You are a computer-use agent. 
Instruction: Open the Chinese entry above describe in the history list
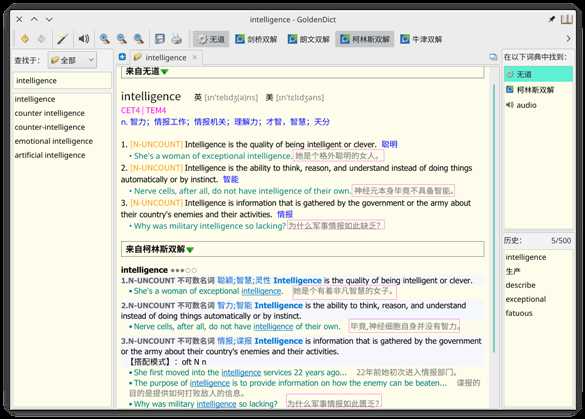point(513,271)
